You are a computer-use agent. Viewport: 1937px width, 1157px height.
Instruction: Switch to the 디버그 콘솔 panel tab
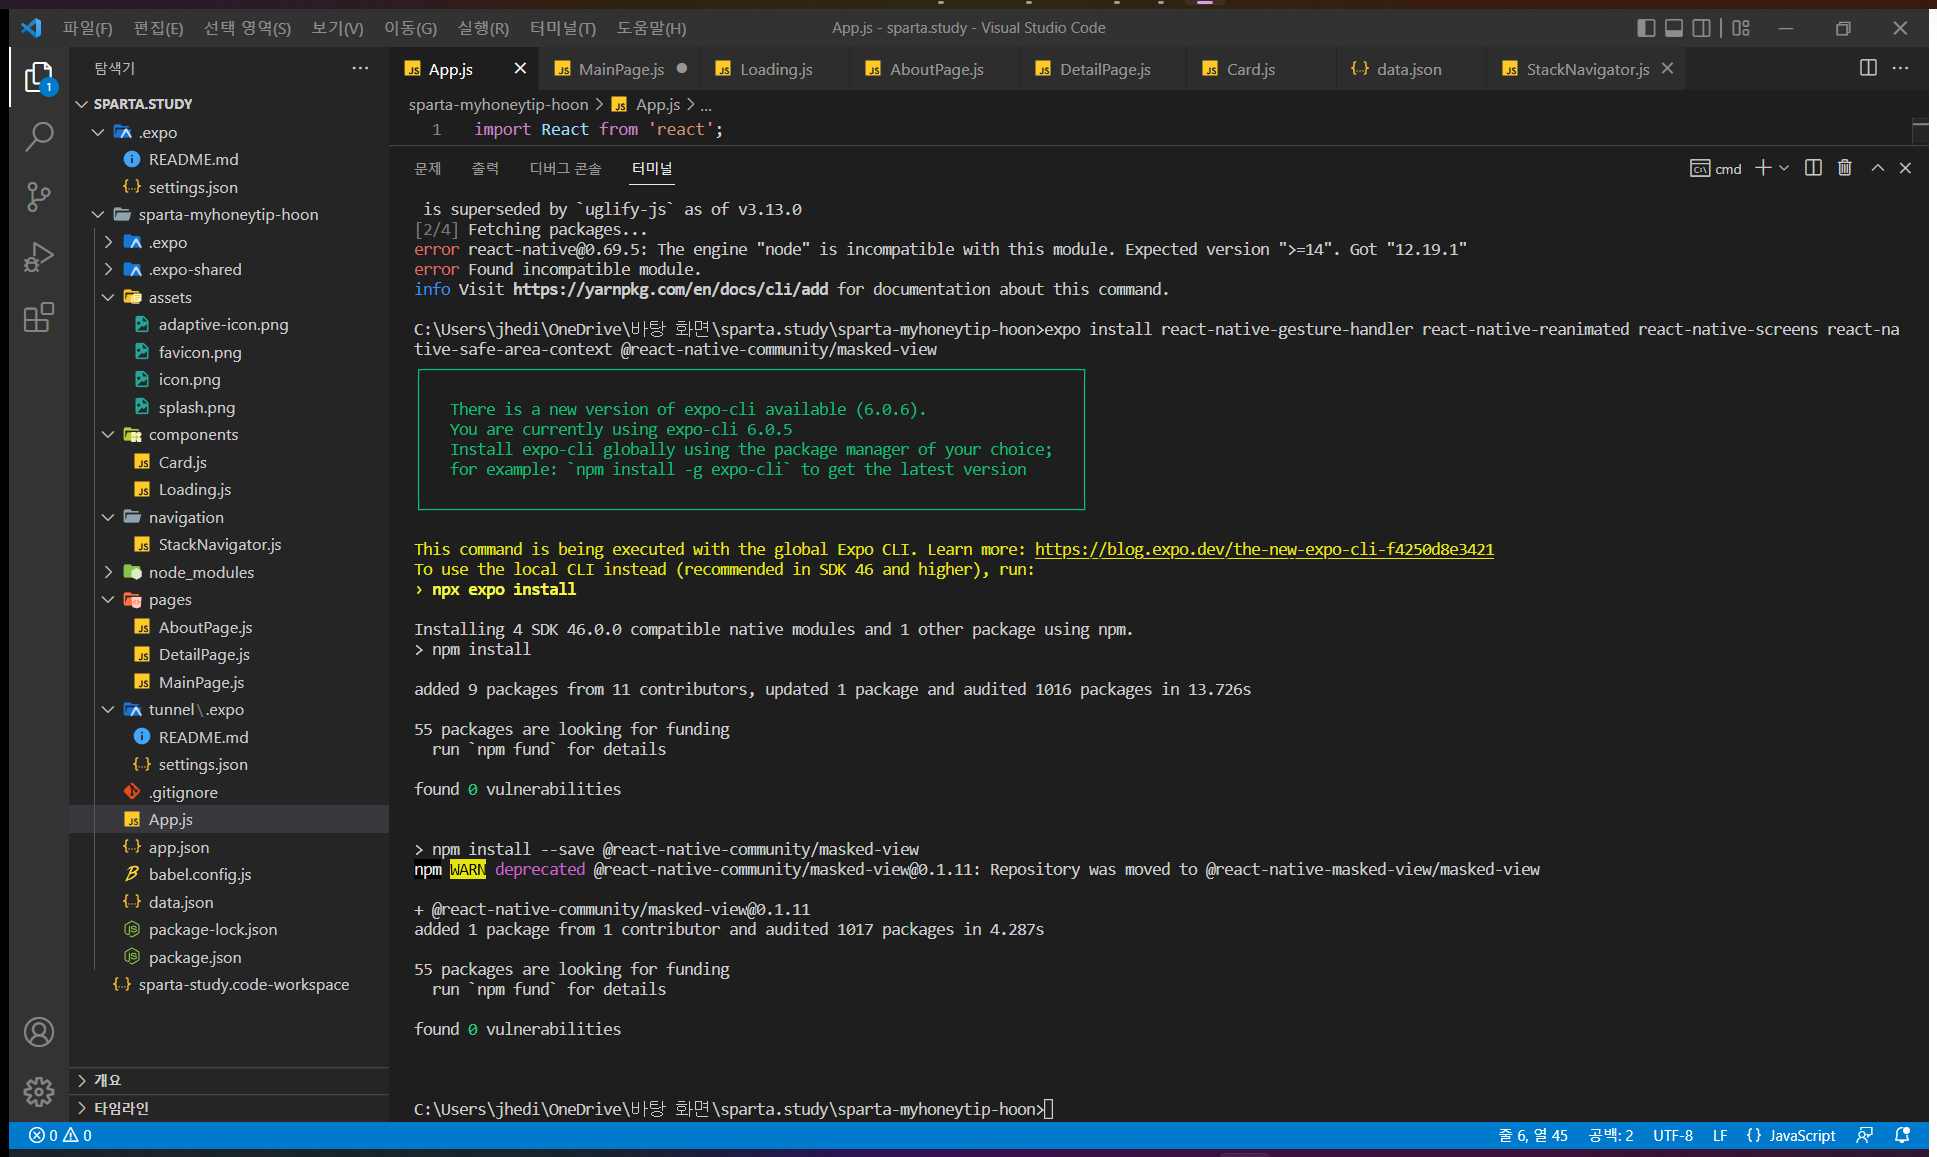566,168
